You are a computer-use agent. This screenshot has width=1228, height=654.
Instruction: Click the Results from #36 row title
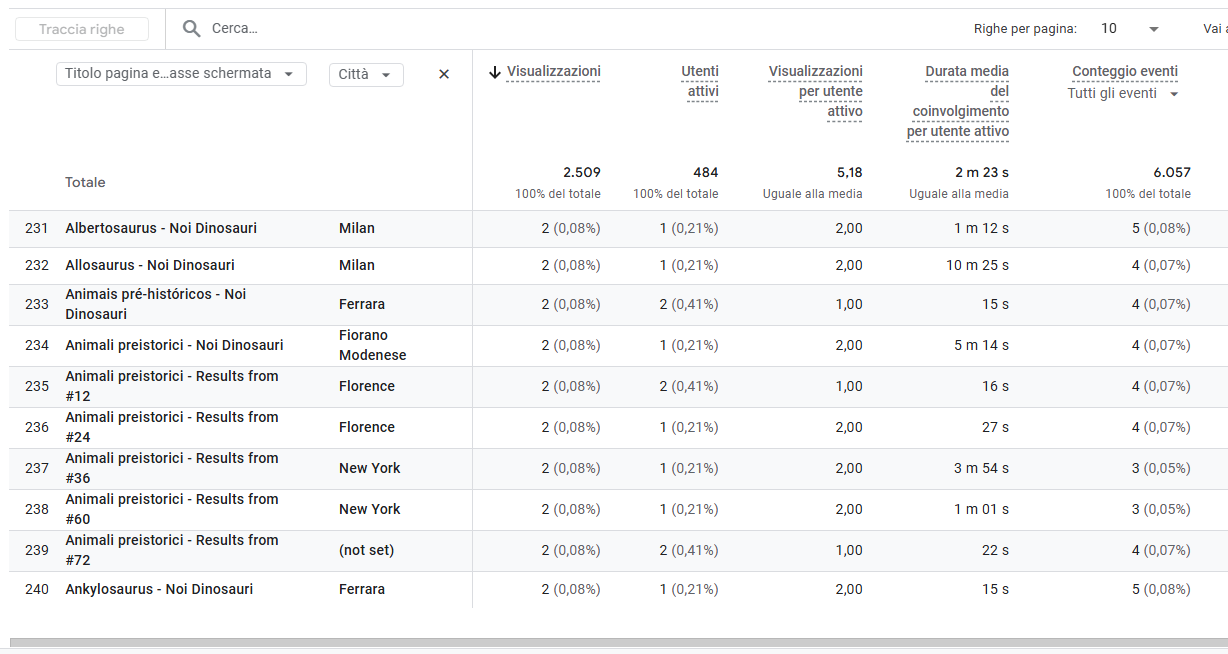(x=172, y=468)
